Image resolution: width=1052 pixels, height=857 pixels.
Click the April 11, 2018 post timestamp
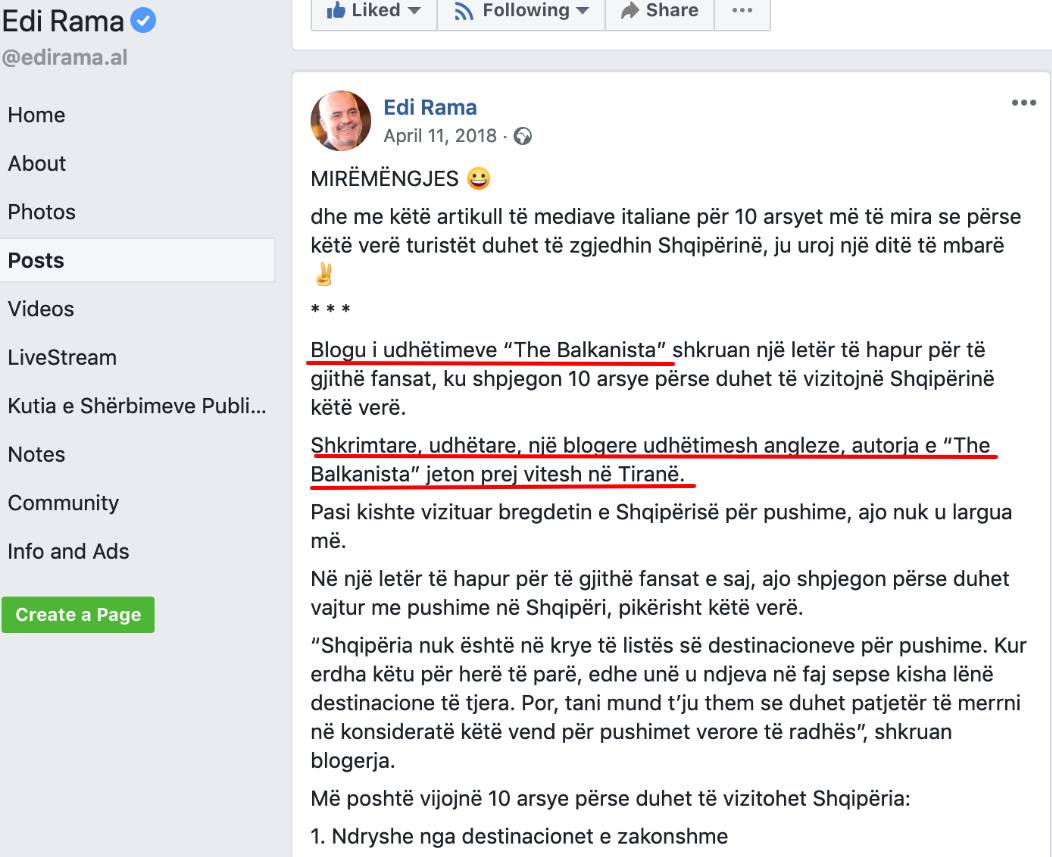click(439, 136)
